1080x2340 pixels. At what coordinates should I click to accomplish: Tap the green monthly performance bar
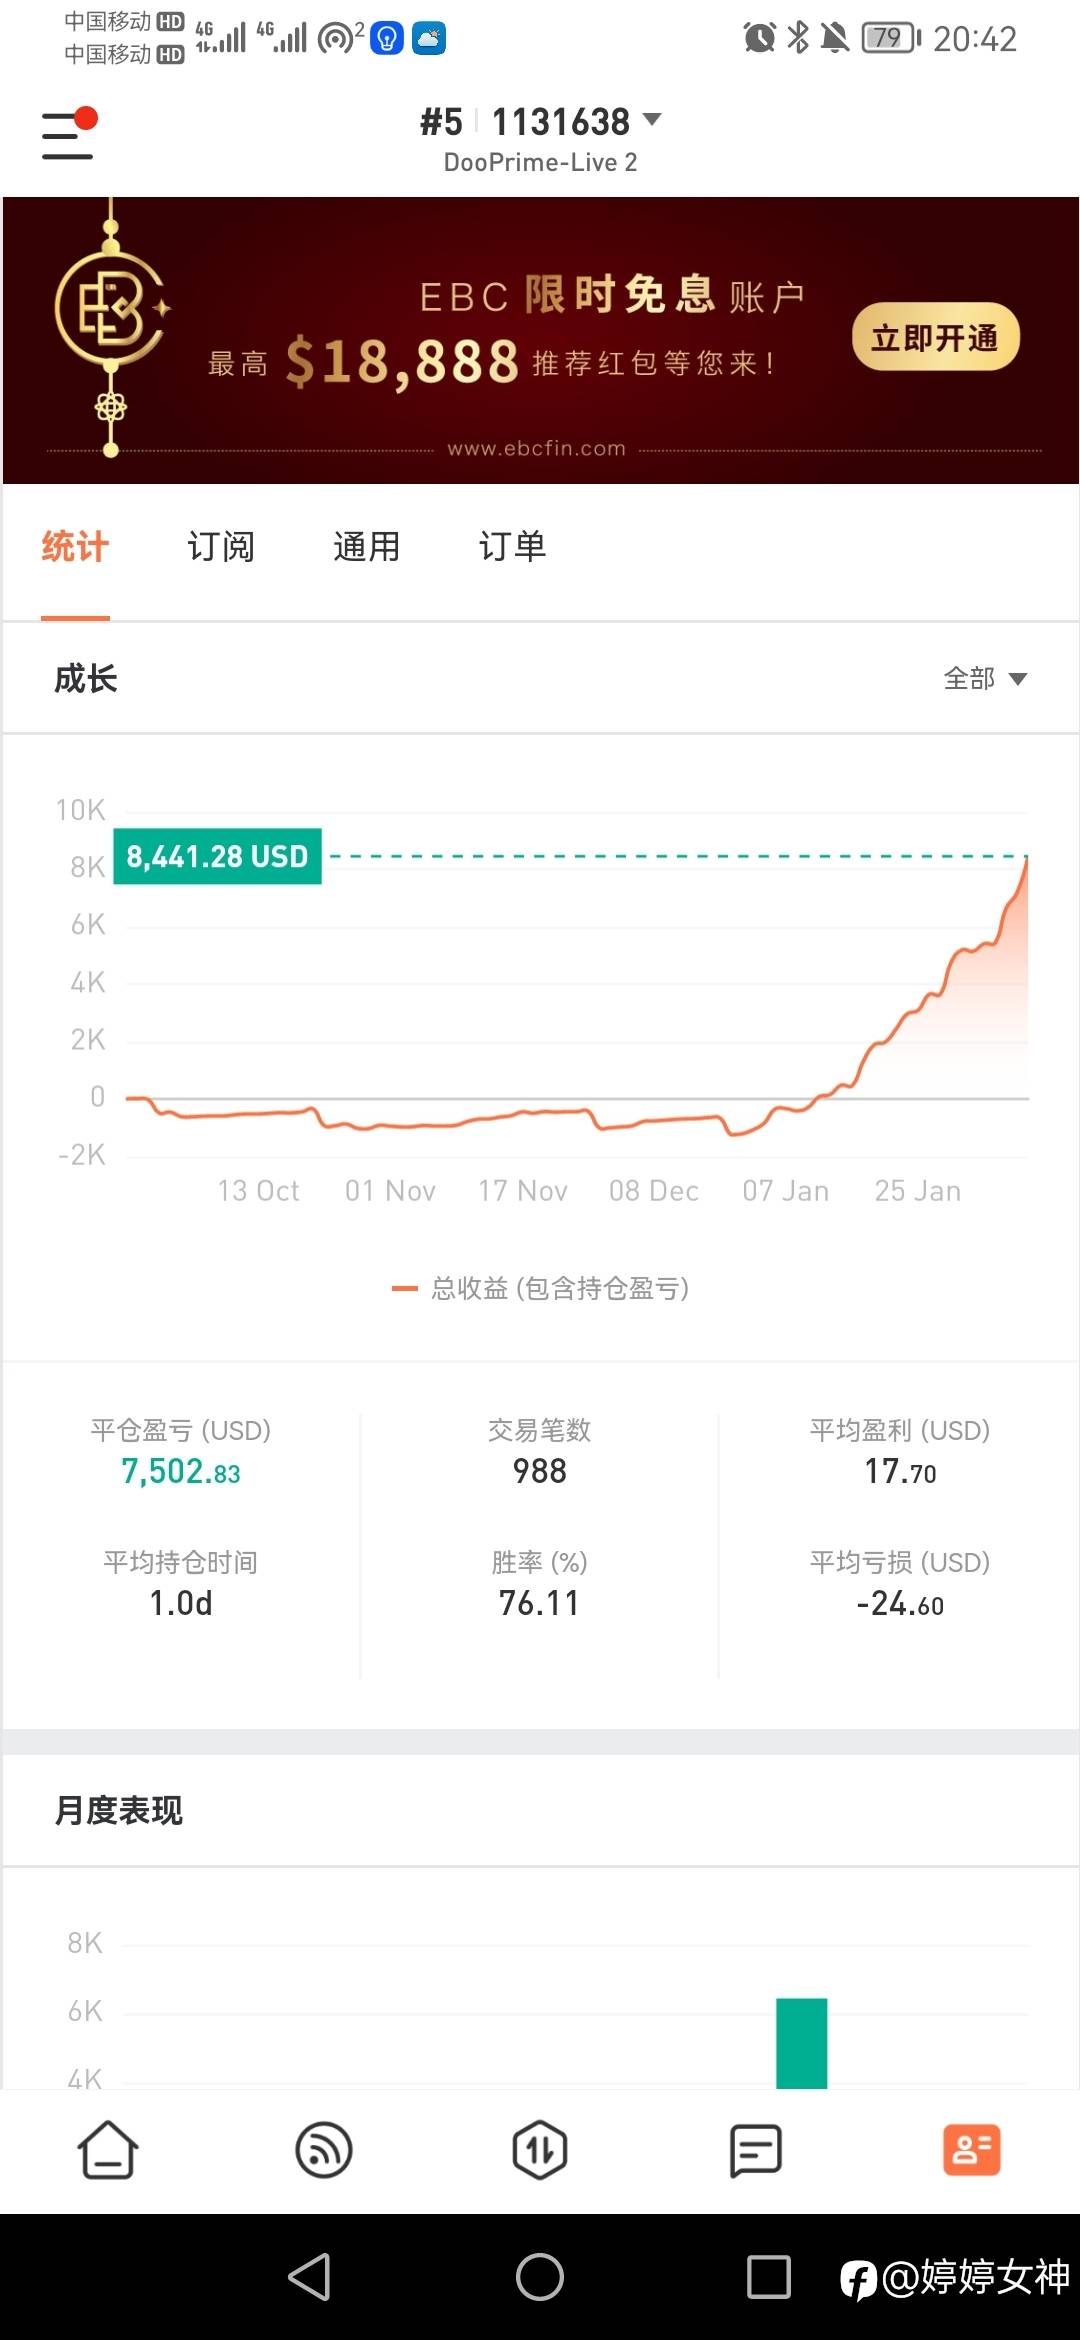(x=802, y=2042)
